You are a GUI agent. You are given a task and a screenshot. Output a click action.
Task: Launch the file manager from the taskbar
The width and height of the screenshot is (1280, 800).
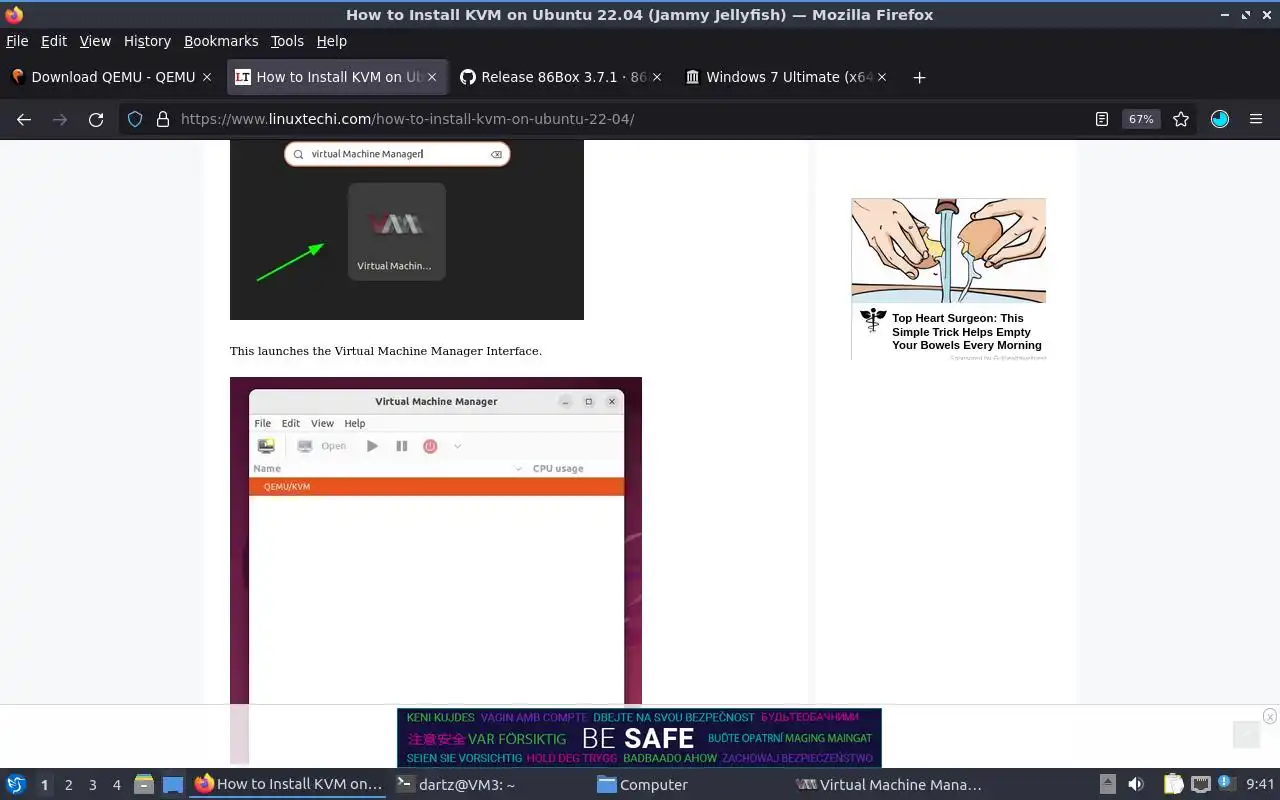144,785
